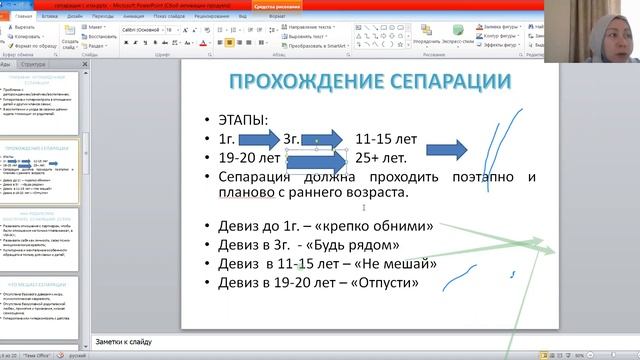Open Change Case (Аа) dropdown
The height and width of the screenshot is (360, 640).
pyautogui.click(x=189, y=42)
